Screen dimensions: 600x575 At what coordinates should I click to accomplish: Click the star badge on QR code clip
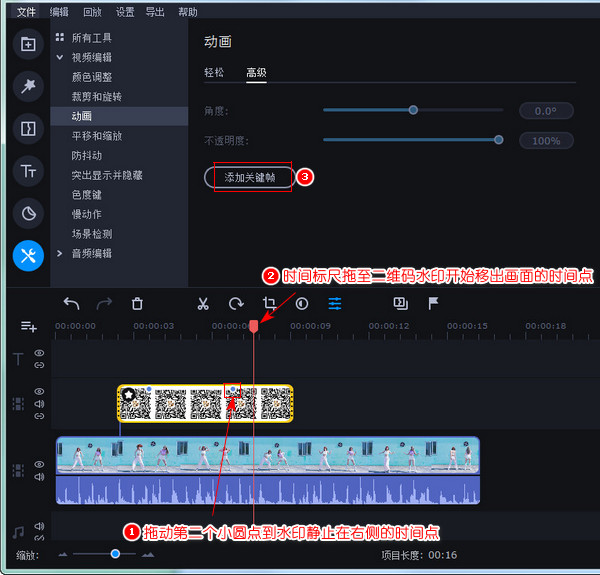tap(128, 394)
